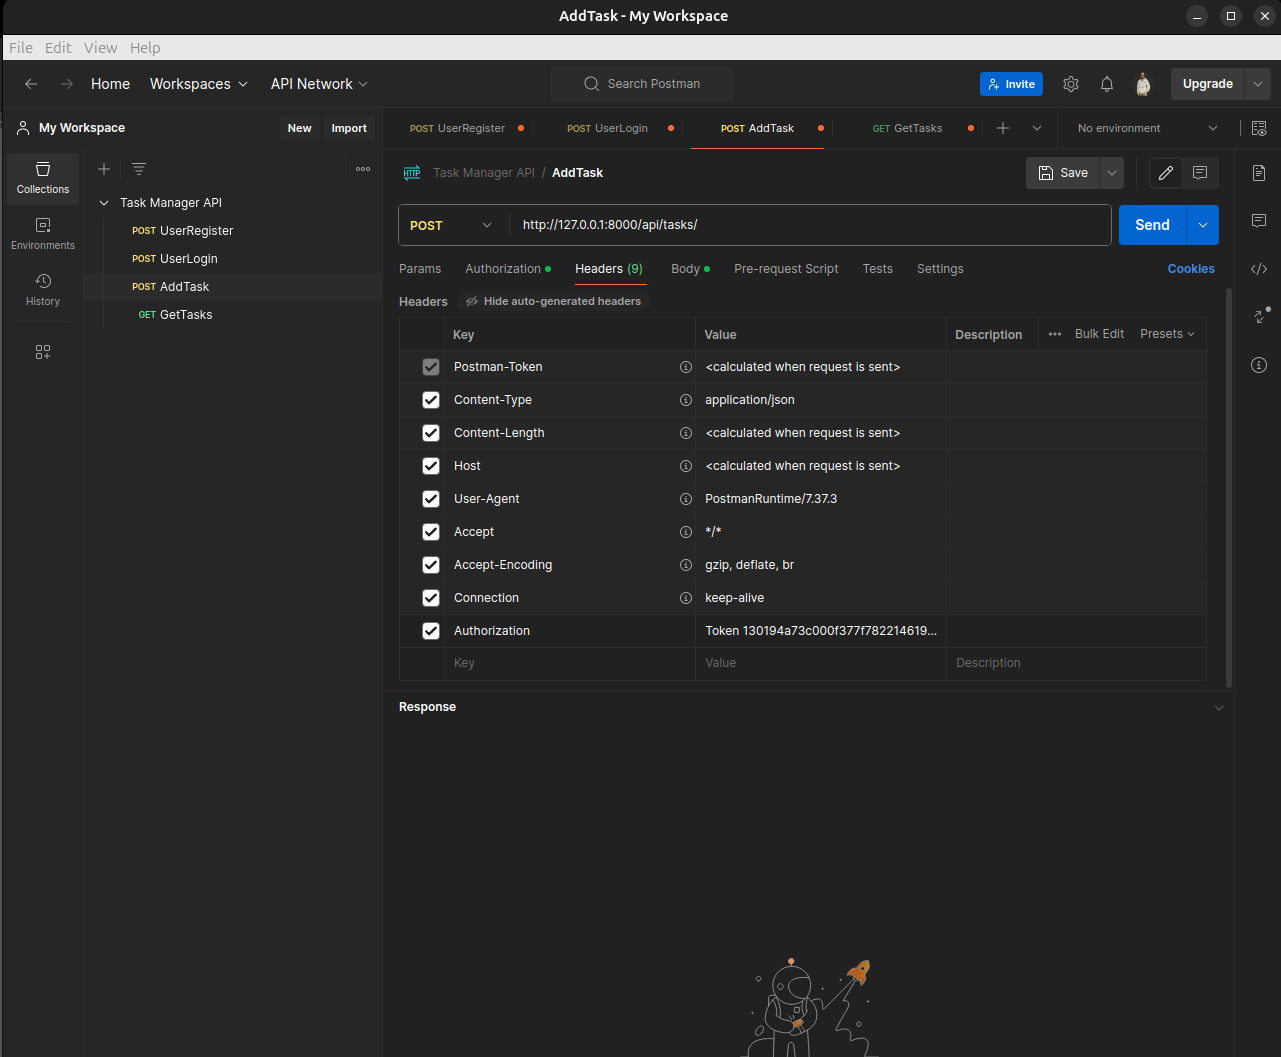Open the Upgrade dropdown arrow
Image resolution: width=1281 pixels, height=1057 pixels.
point(1258,84)
